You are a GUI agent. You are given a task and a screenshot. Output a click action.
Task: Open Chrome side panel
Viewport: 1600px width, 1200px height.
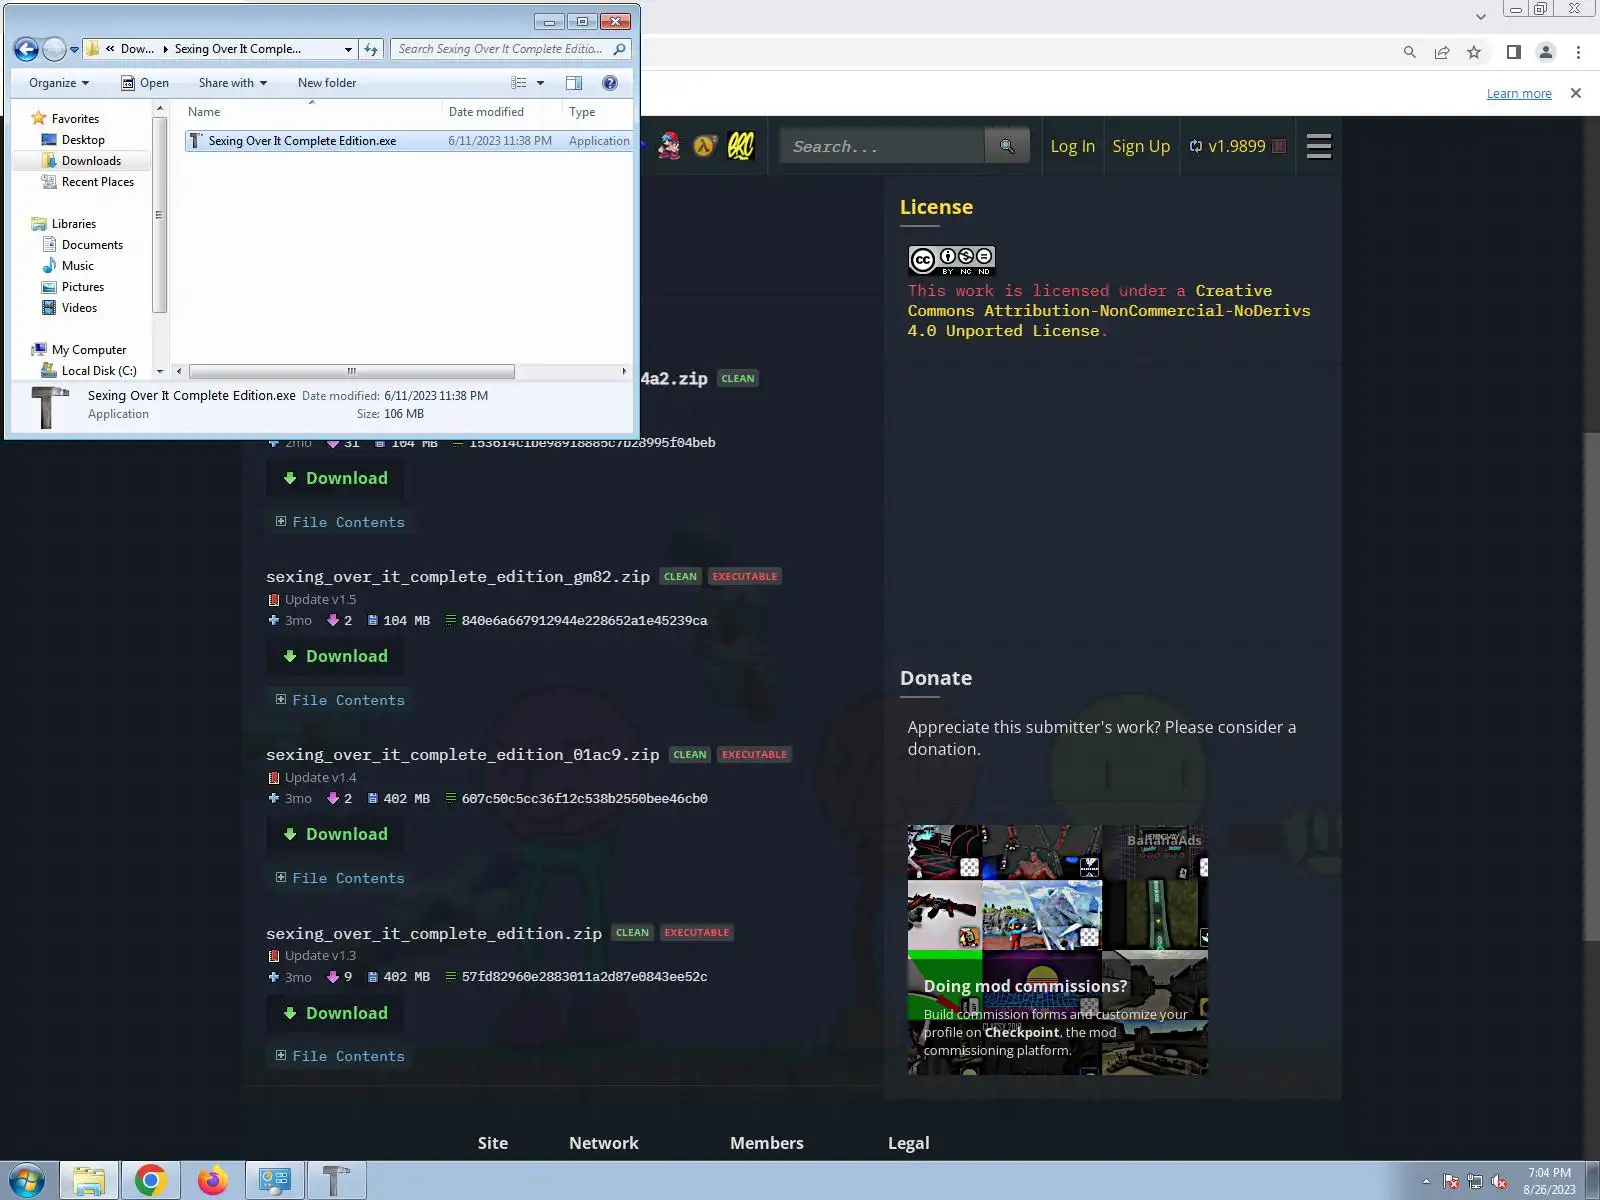[x=1514, y=52]
